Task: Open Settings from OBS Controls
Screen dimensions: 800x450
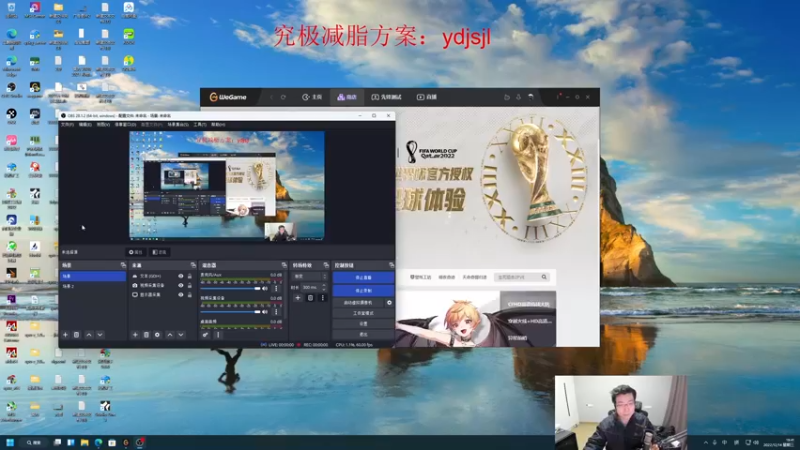Action: (x=363, y=324)
